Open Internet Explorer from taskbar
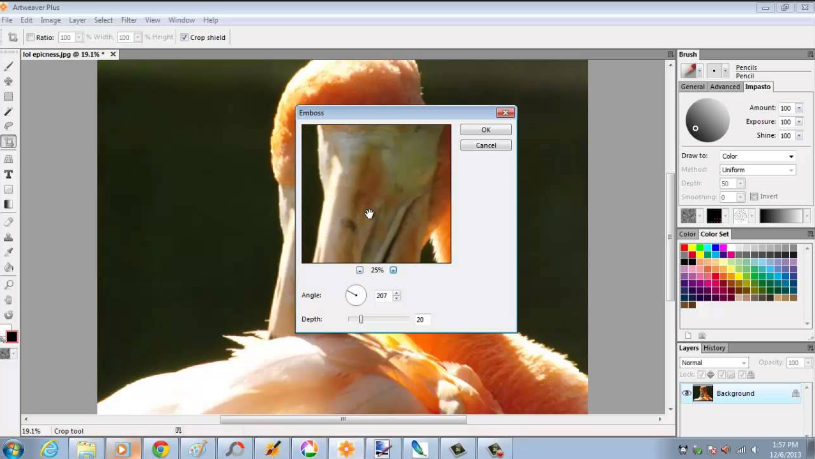This screenshot has width=815, height=459. (x=50, y=449)
